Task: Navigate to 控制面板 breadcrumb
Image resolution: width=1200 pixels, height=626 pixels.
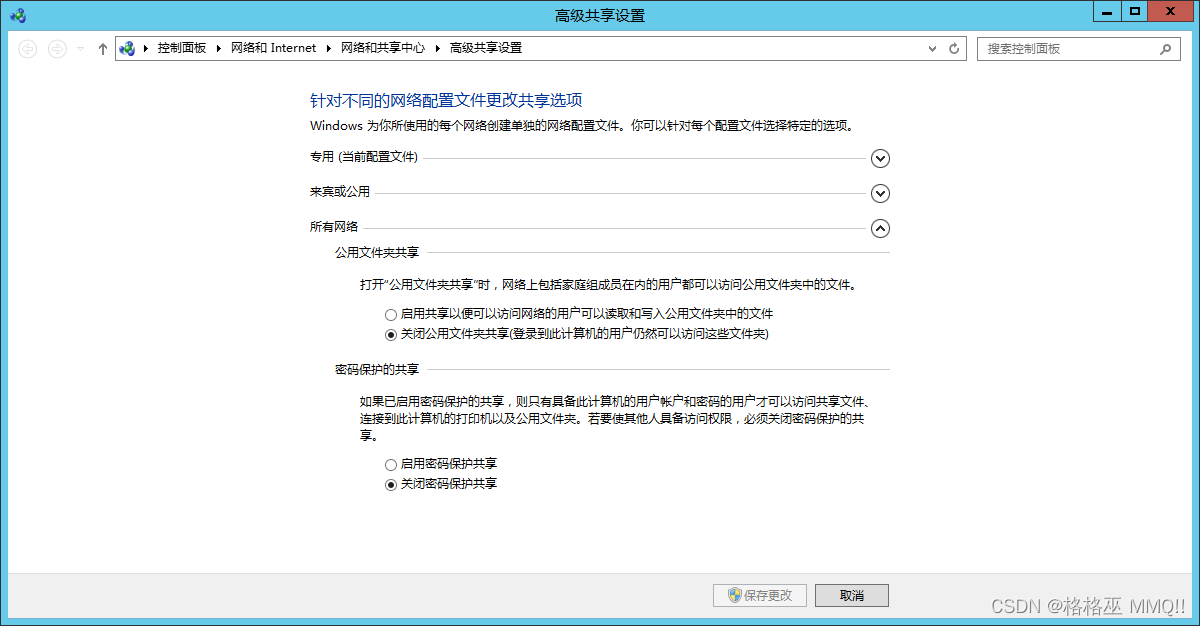Action: point(181,48)
